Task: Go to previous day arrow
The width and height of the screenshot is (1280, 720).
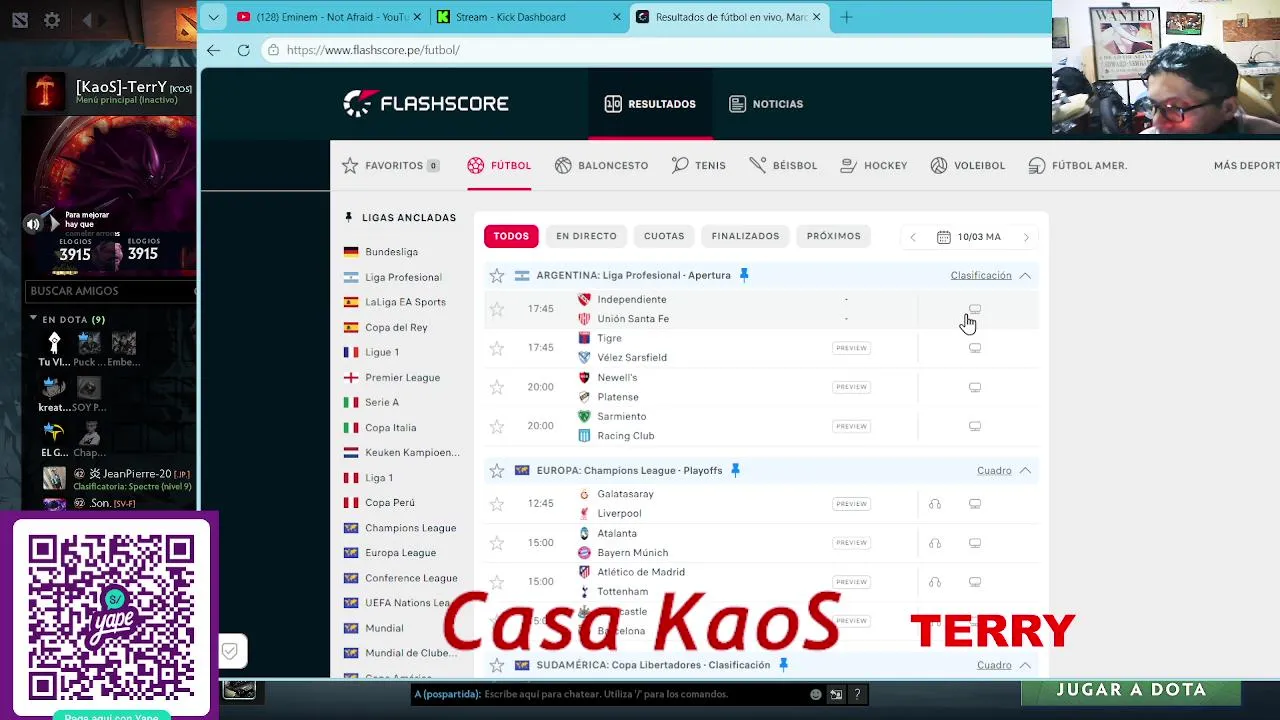Action: pos(913,237)
